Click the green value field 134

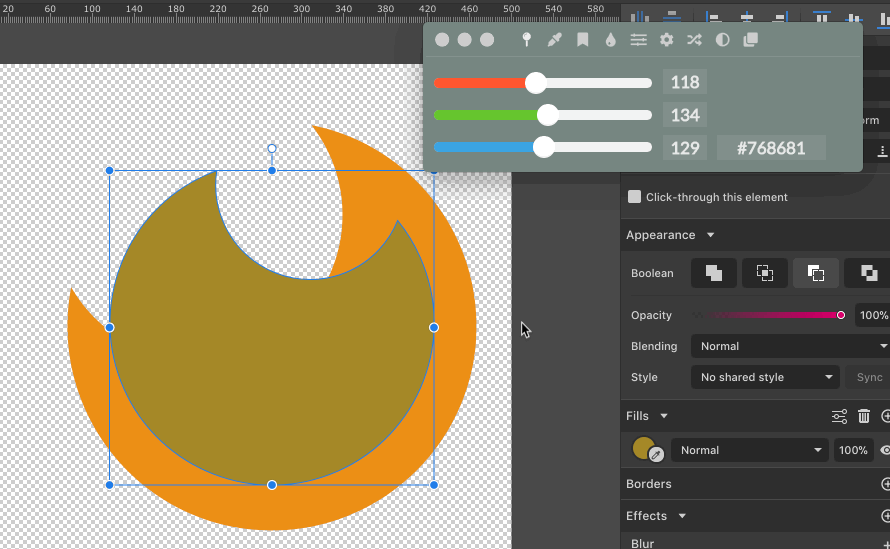tap(685, 115)
